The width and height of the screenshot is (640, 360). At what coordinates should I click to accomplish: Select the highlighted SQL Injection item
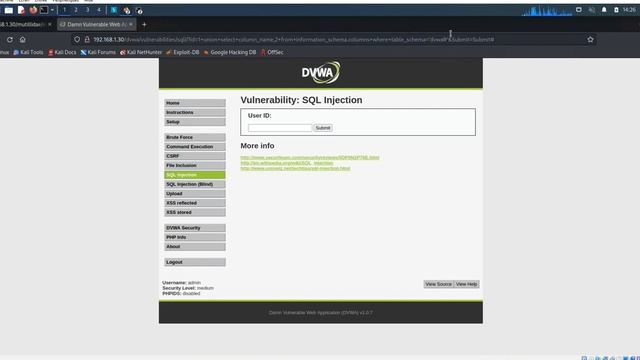point(195,175)
